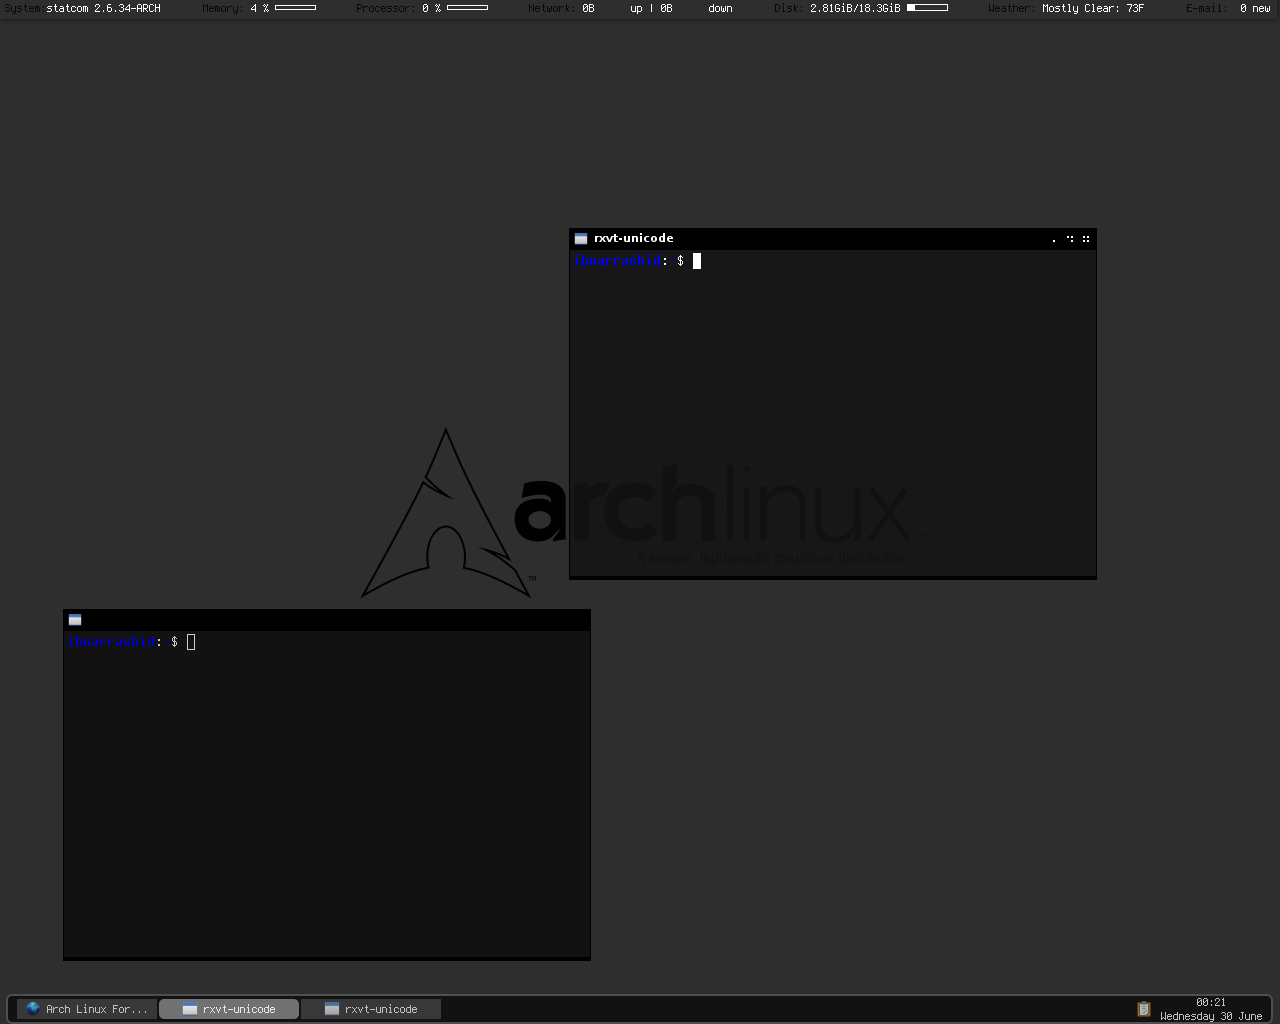Click the Processor usage bar in the top panel

(x=467, y=8)
